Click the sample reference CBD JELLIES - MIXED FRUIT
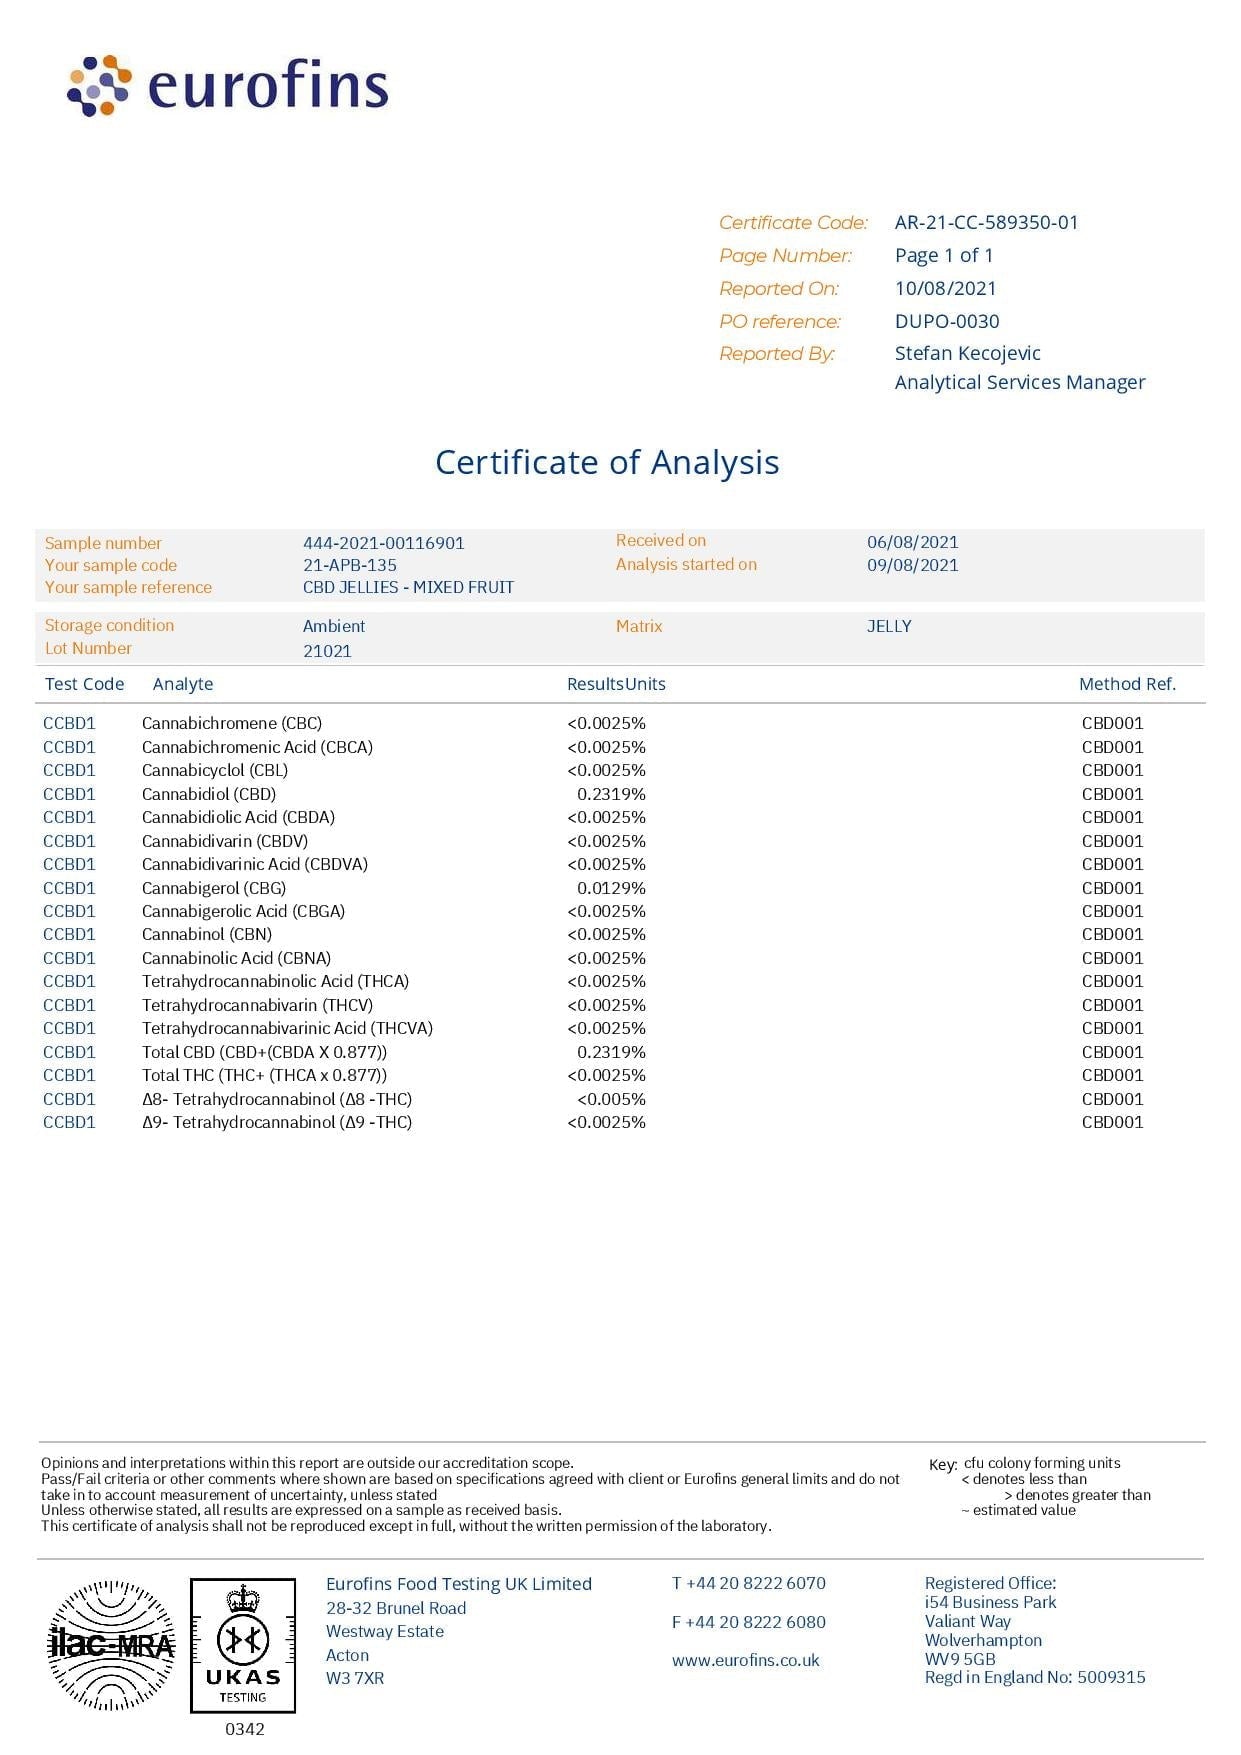The image size is (1241, 1755). pos(408,587)
